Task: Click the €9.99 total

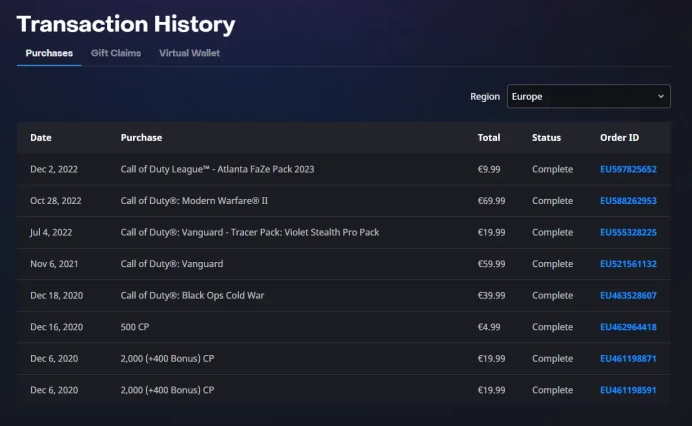Action: [x=489, y=169]
